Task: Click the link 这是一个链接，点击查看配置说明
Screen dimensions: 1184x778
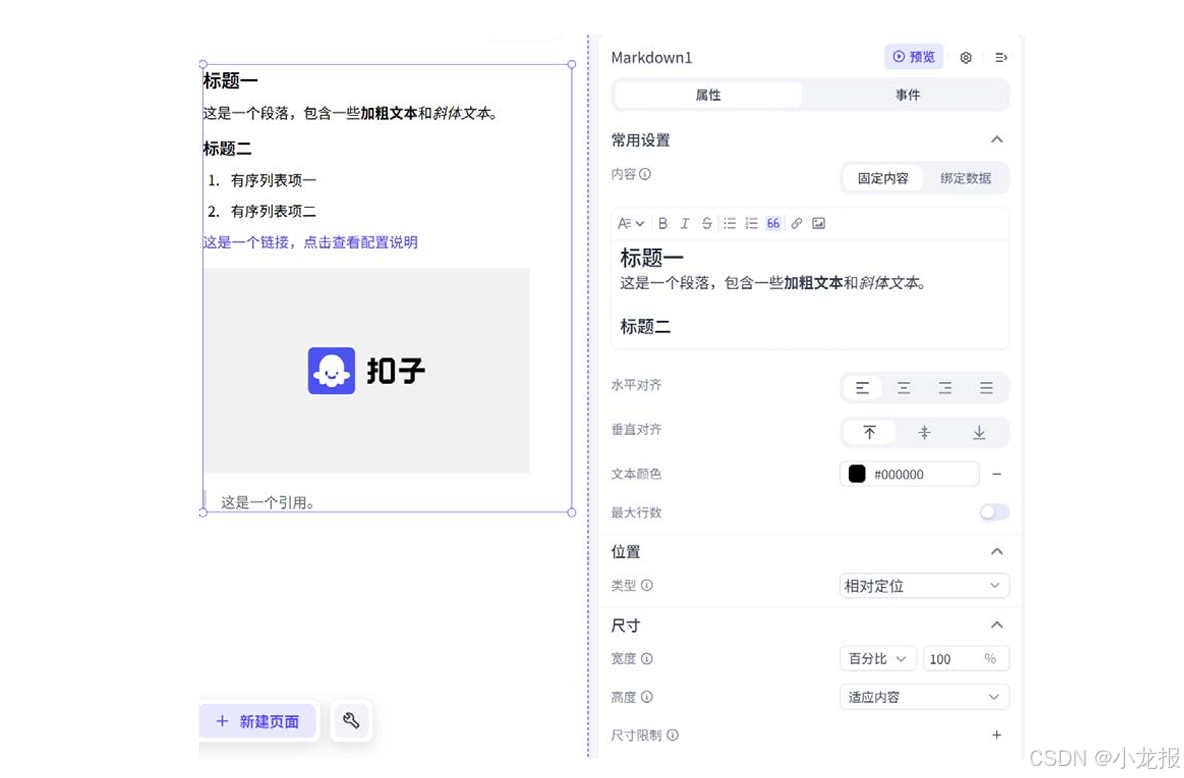Action: pos(310,242)
